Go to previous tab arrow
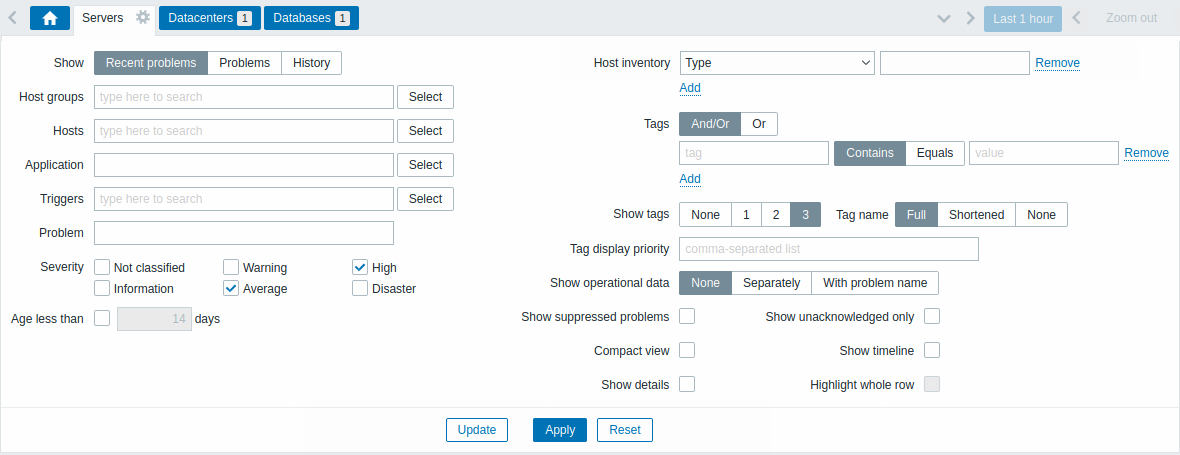The width and height of the screenshot is (1180, 455). tap(12, 18)
